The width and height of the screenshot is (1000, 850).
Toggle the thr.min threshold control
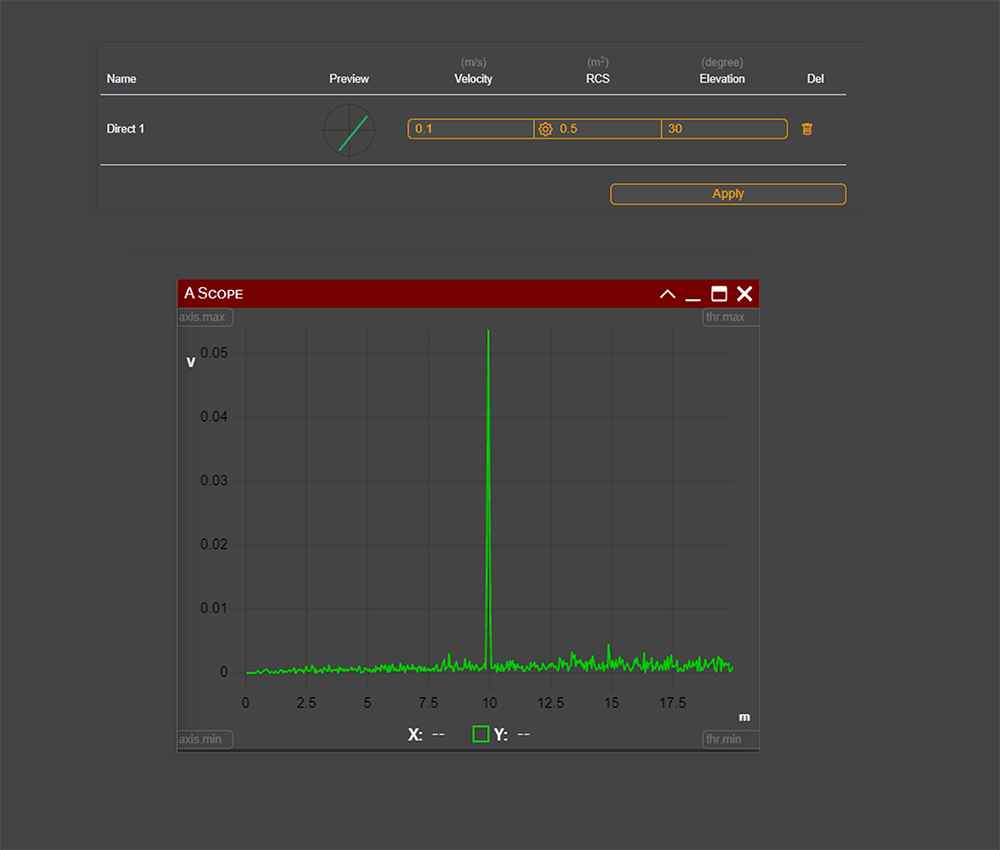[730, 739]
